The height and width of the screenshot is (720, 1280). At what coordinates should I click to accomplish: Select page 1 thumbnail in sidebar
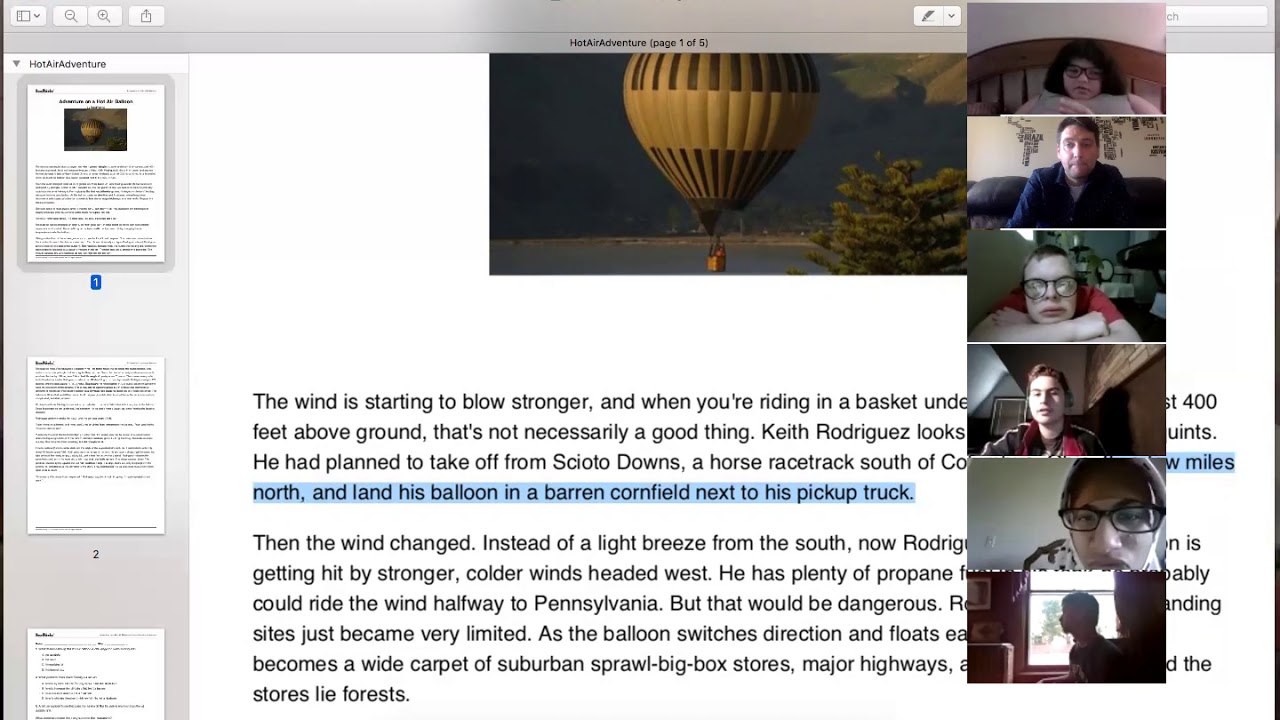[96, 173]
